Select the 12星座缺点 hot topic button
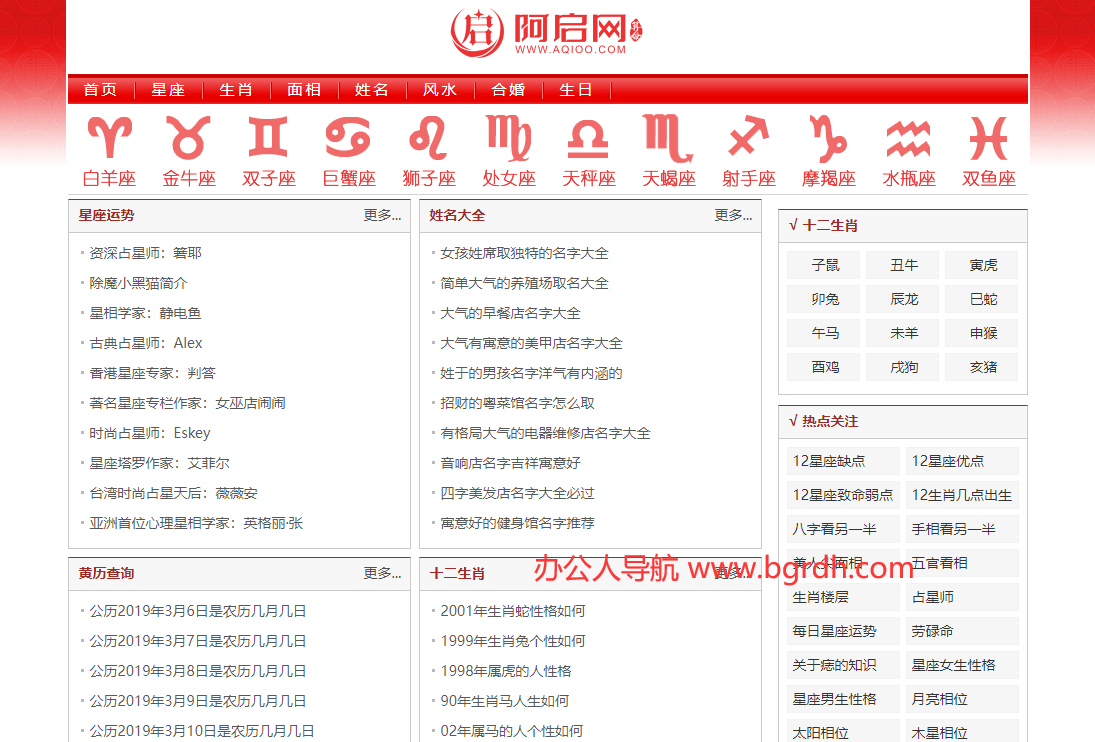The width and height of the screenshot is (1095, 742). click(x=843, y=461)
